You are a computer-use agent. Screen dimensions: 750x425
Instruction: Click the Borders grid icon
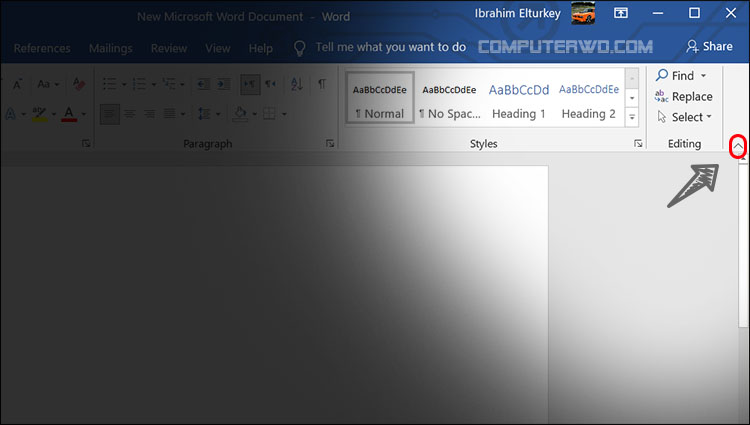[x=269, y=114]
